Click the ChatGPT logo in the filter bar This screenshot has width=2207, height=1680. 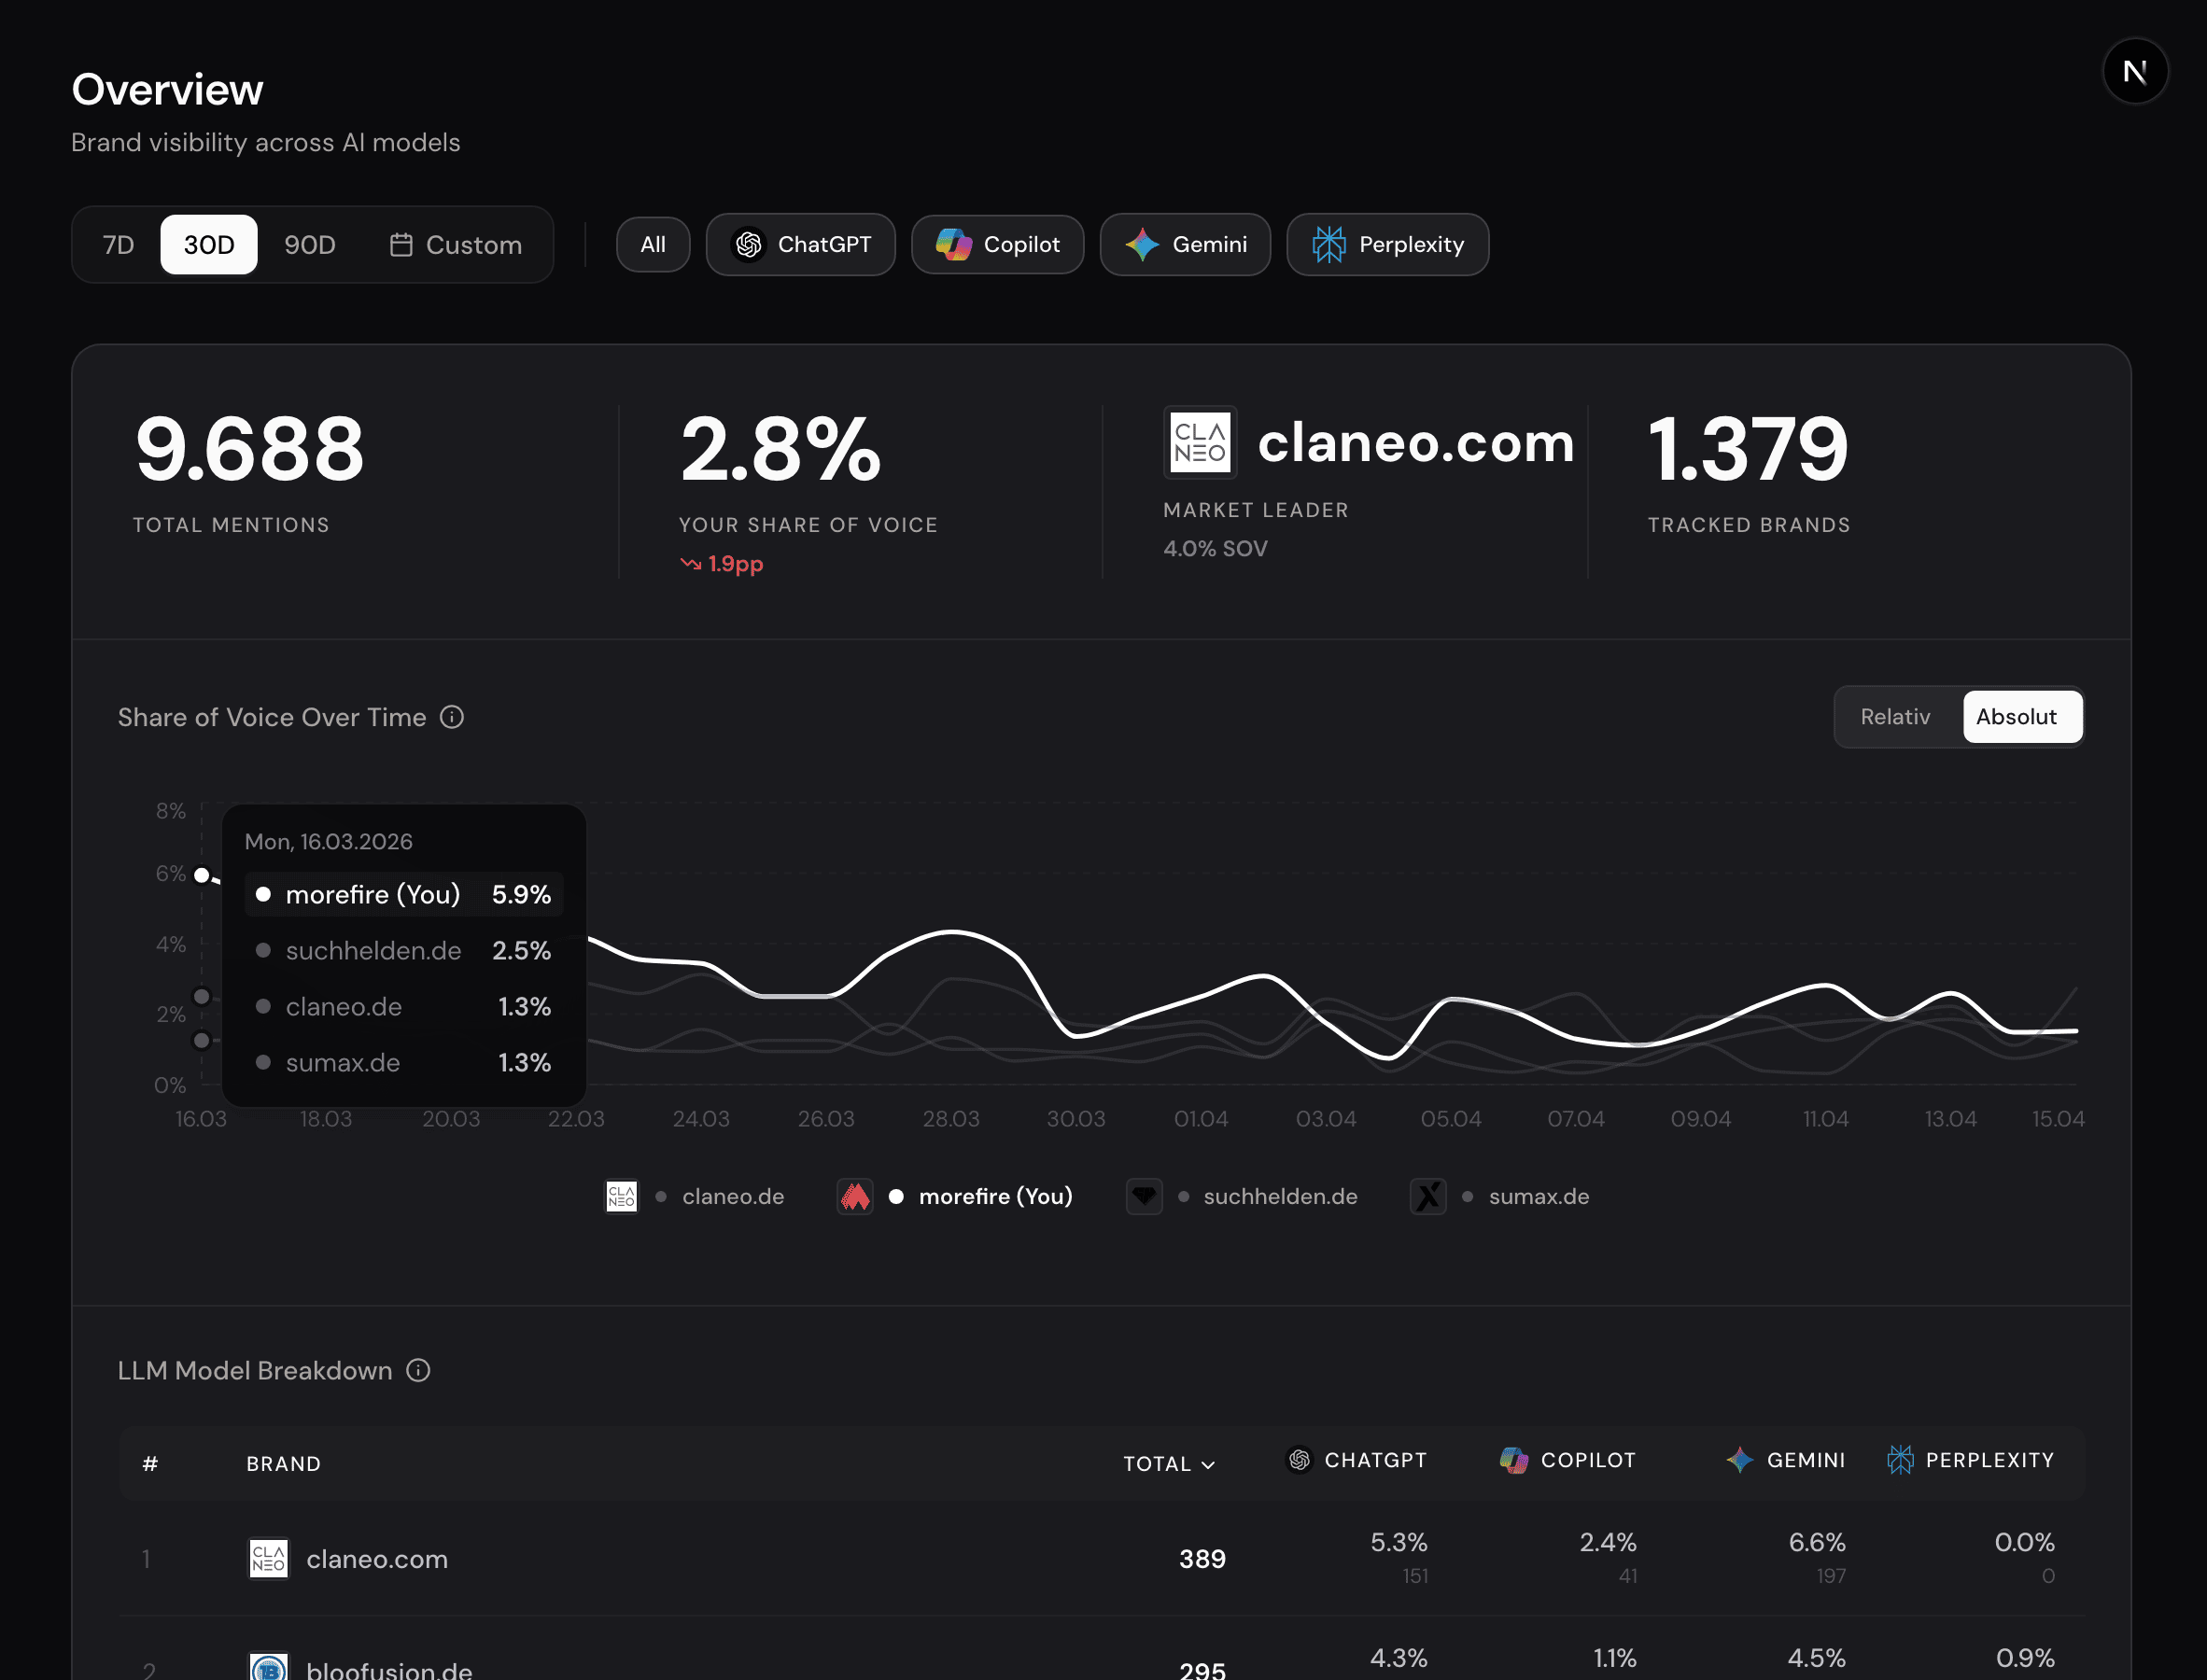click(x=748, y=245)
